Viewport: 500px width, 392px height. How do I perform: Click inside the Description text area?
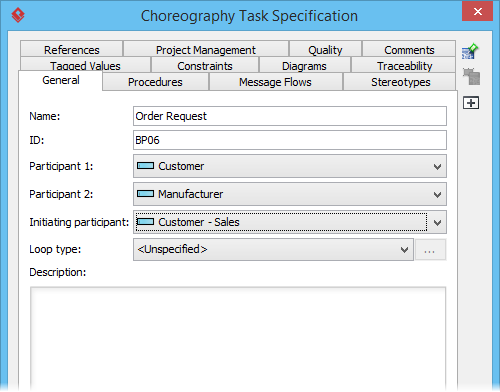point(238,338)
